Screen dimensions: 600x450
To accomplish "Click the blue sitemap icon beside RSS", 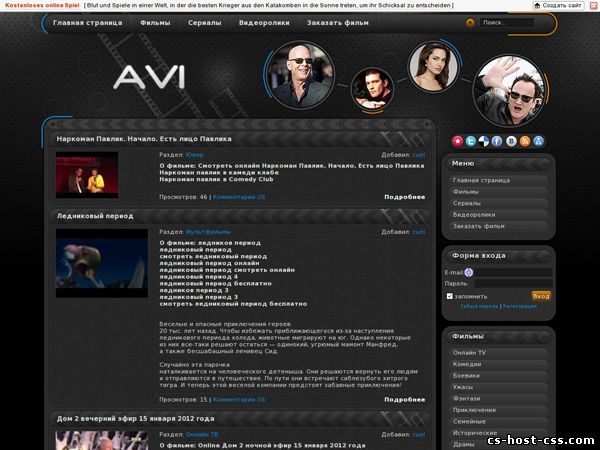I will point(538,141).
